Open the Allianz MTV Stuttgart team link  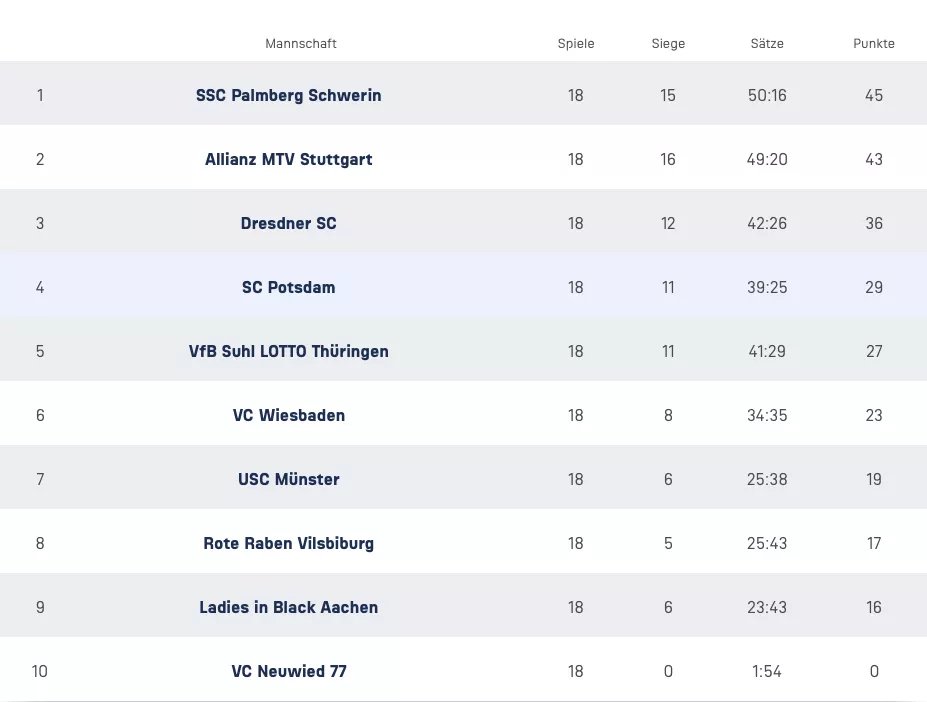click(288, 159)
